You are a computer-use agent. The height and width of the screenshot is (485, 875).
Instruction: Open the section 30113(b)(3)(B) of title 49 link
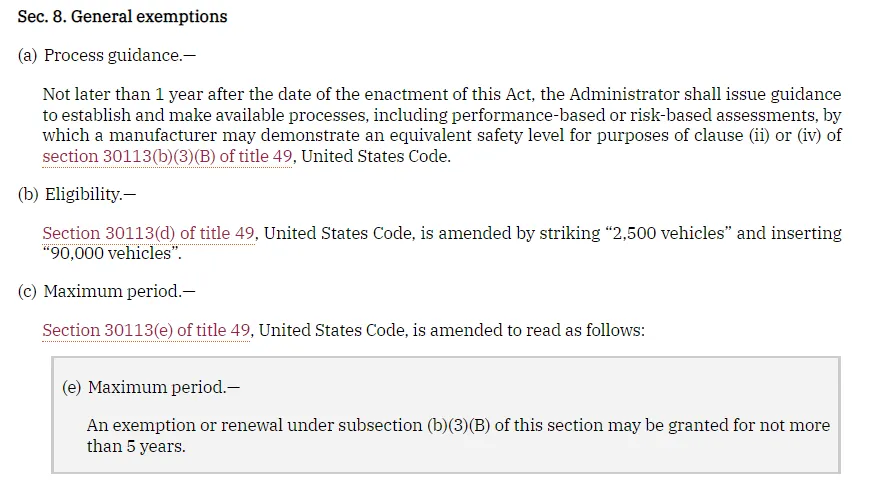pyautogui.click(x=167, y=157)
